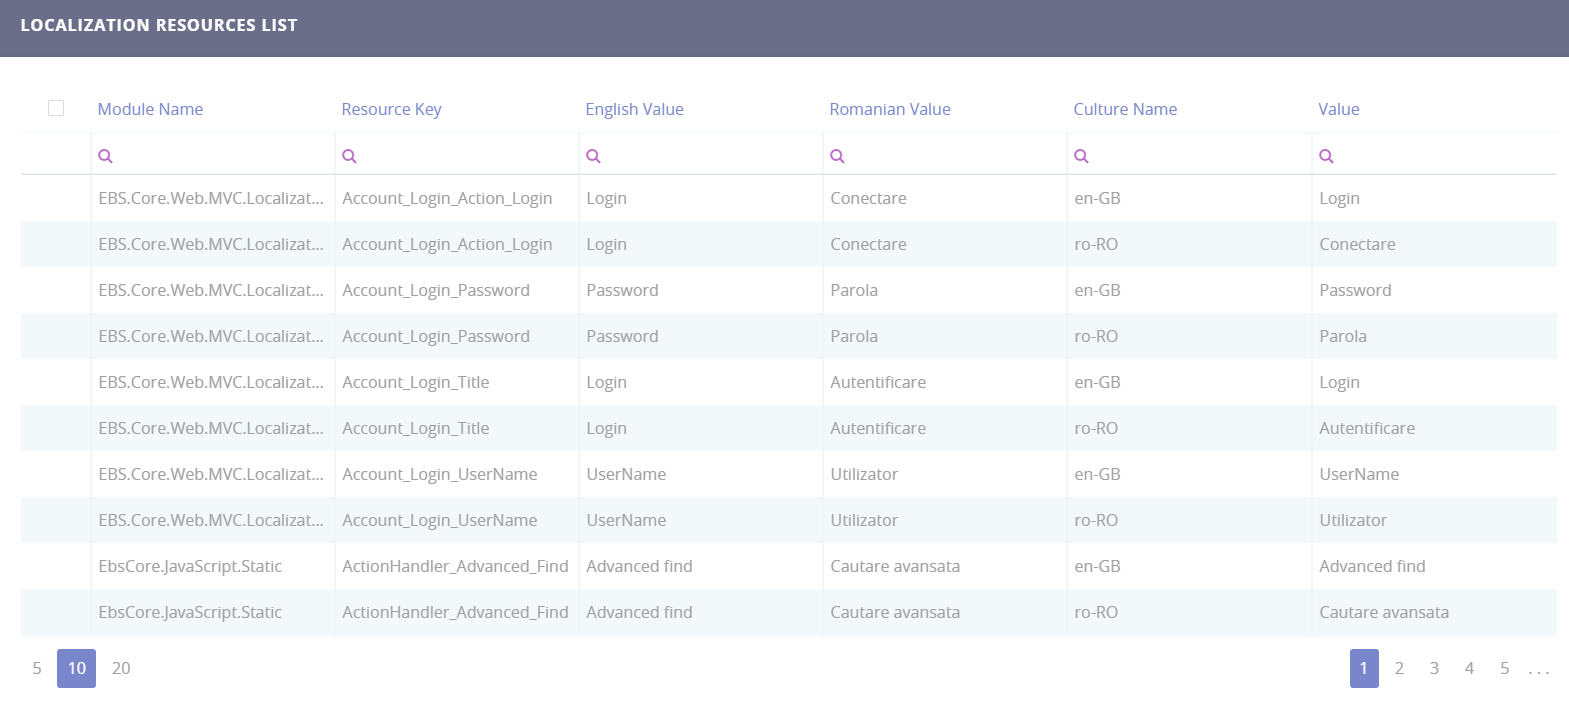The width and height of the screenshot is (1569, 714).
Task: Toggle the select-all checkbox in header
Action: click(56, 108)
